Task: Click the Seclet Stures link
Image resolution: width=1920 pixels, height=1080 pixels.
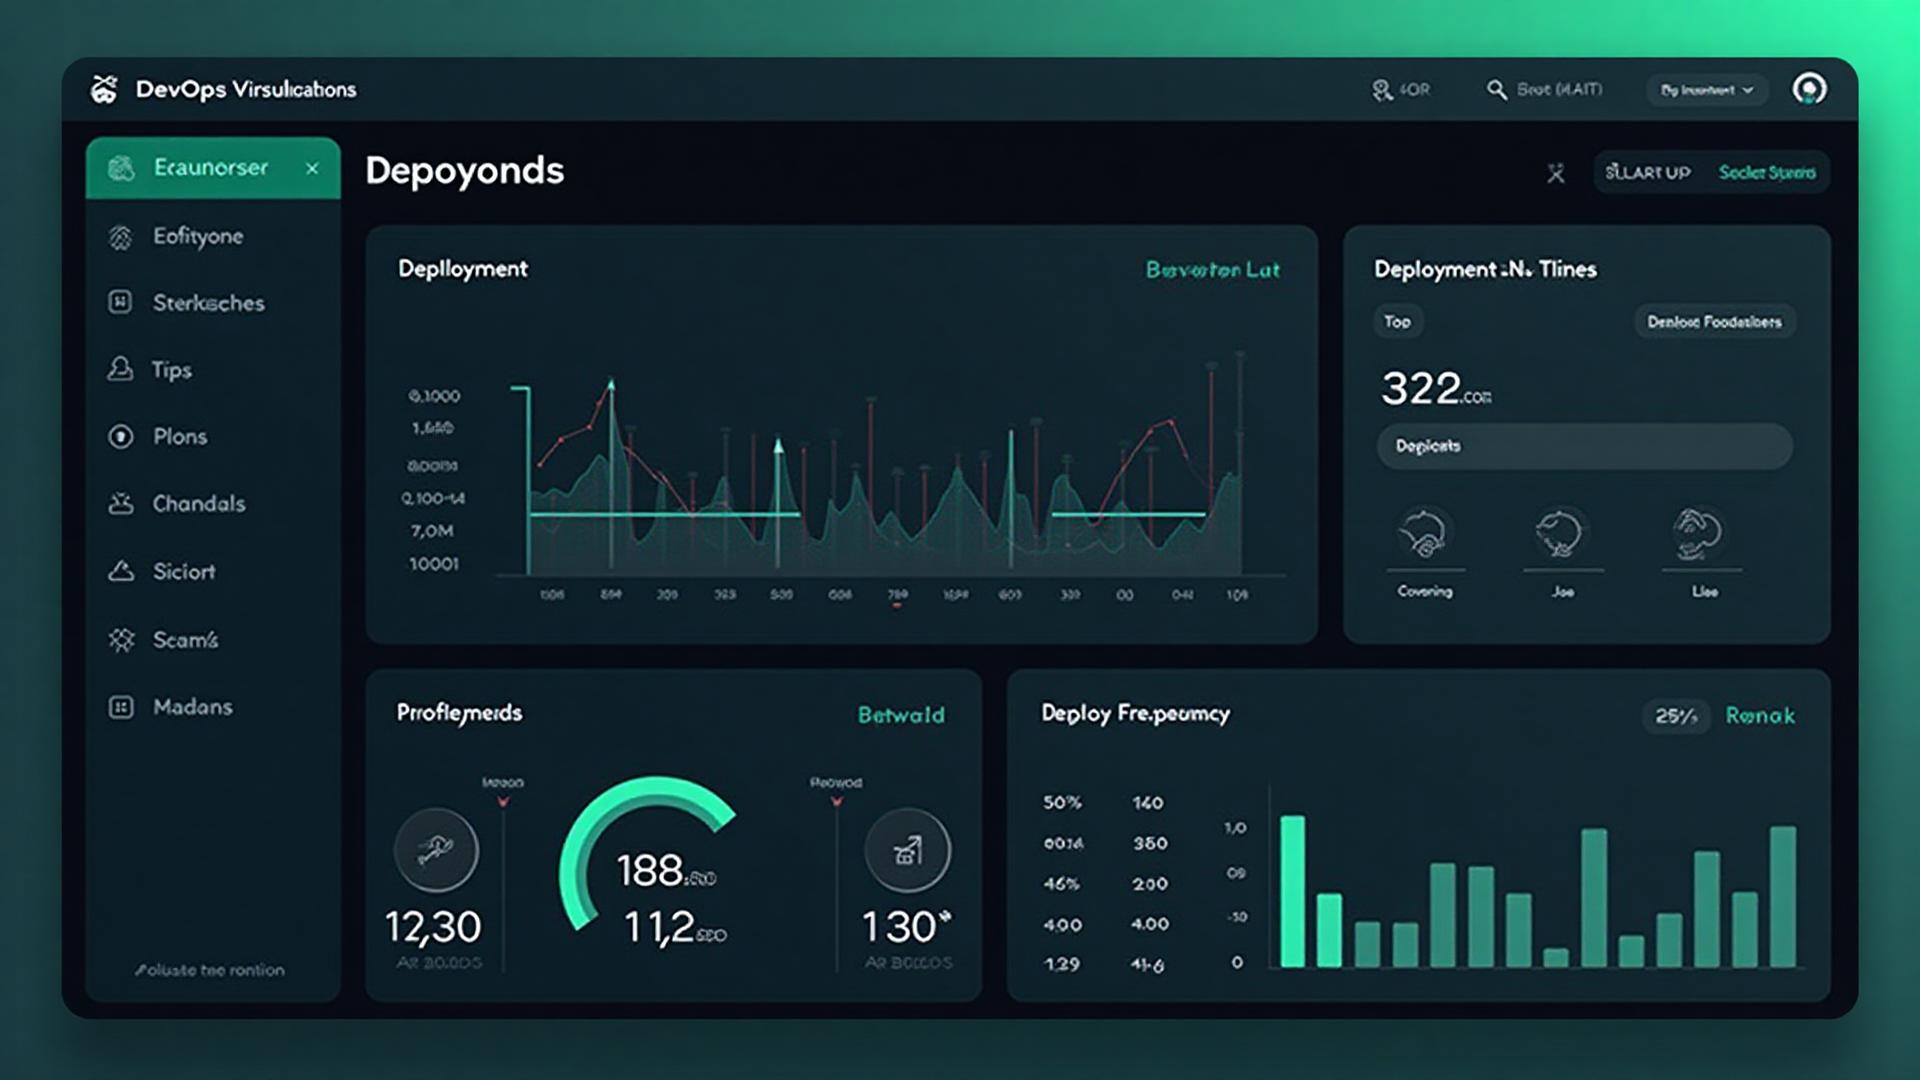Action: (x=1767, y=172)
